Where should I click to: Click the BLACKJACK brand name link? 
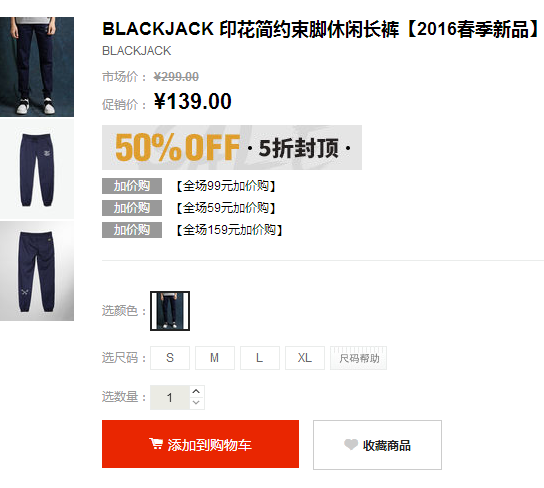136,51
